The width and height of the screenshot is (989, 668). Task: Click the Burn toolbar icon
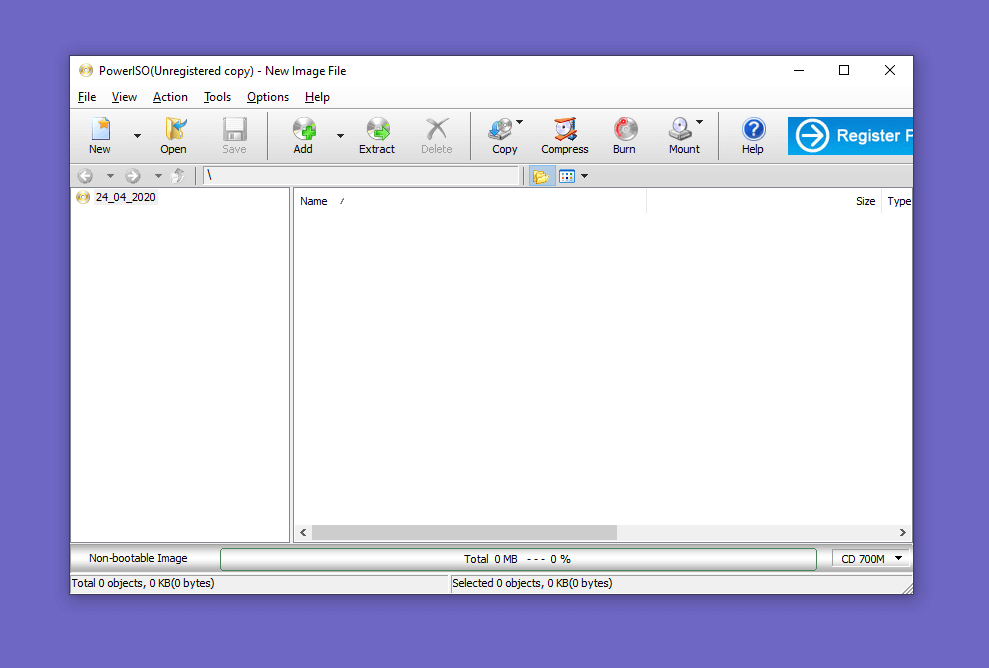coord(624,136)
